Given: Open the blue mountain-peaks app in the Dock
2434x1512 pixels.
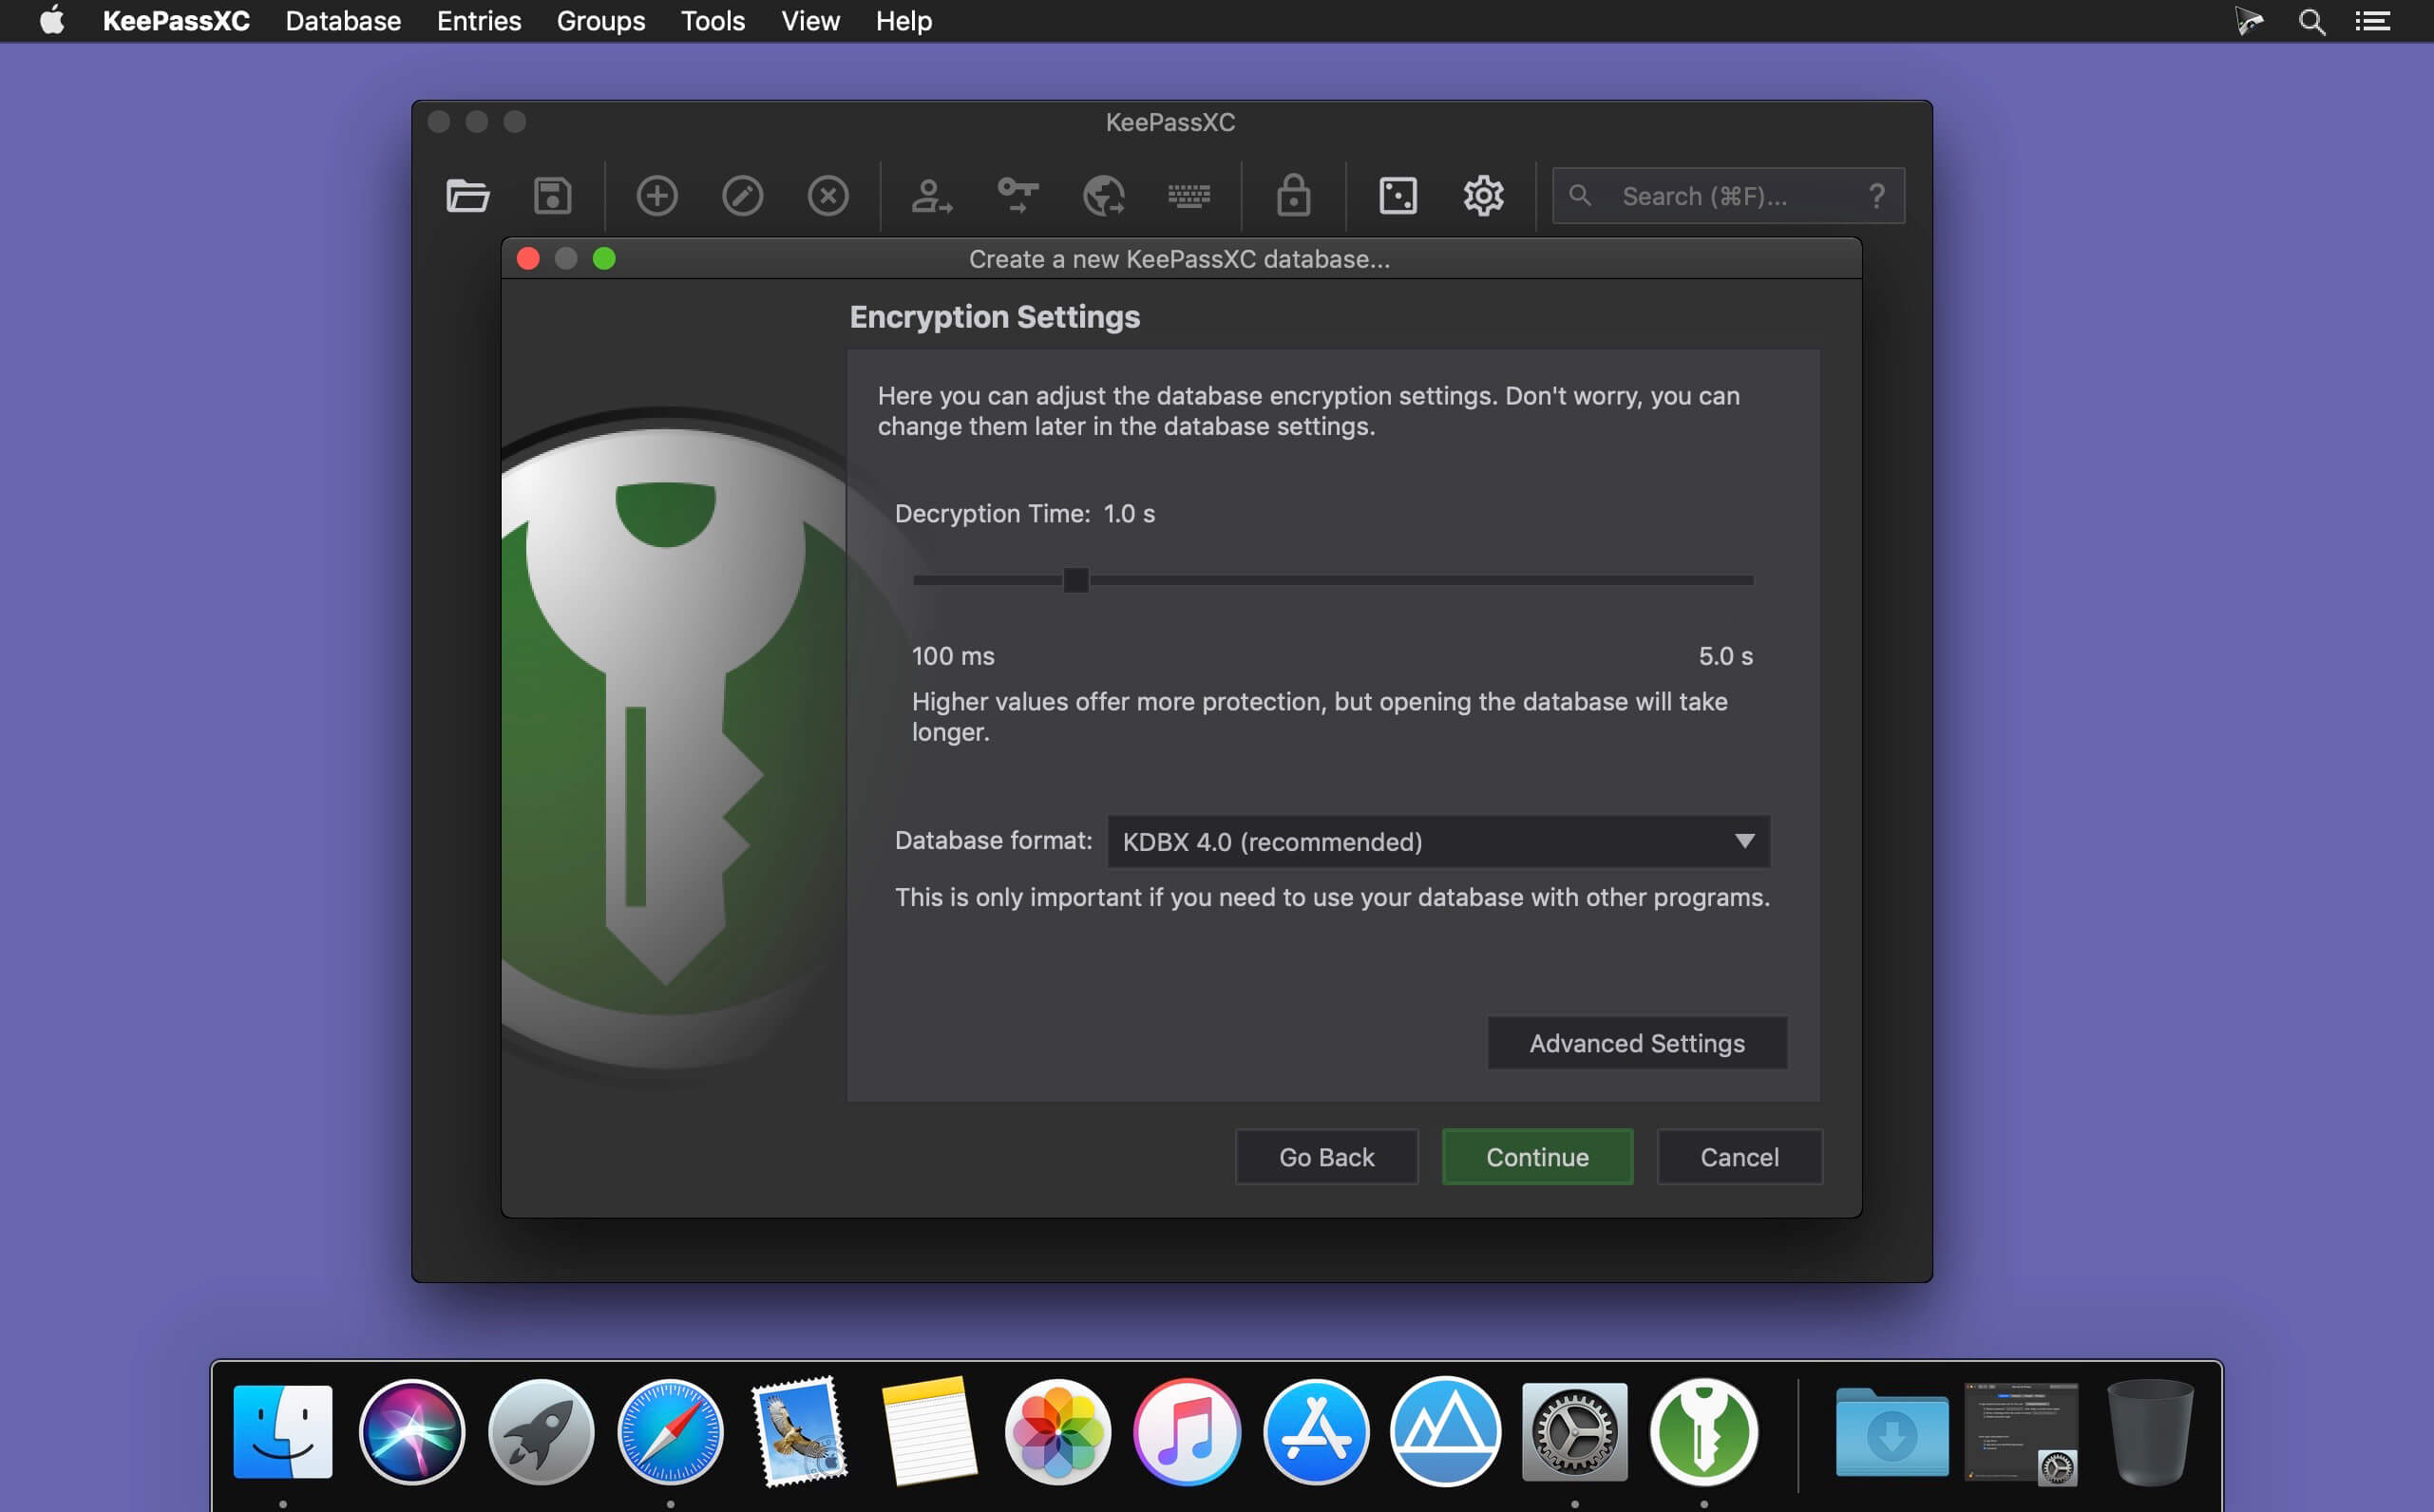Looking at the screenshot, I should pos(1446,1431).
